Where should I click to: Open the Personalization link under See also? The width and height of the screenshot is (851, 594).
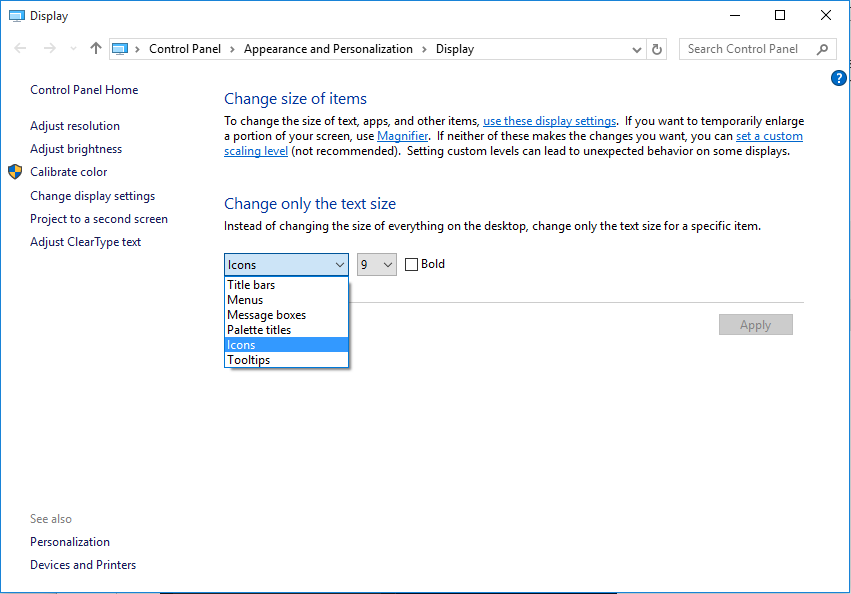(x=70, y=541)
